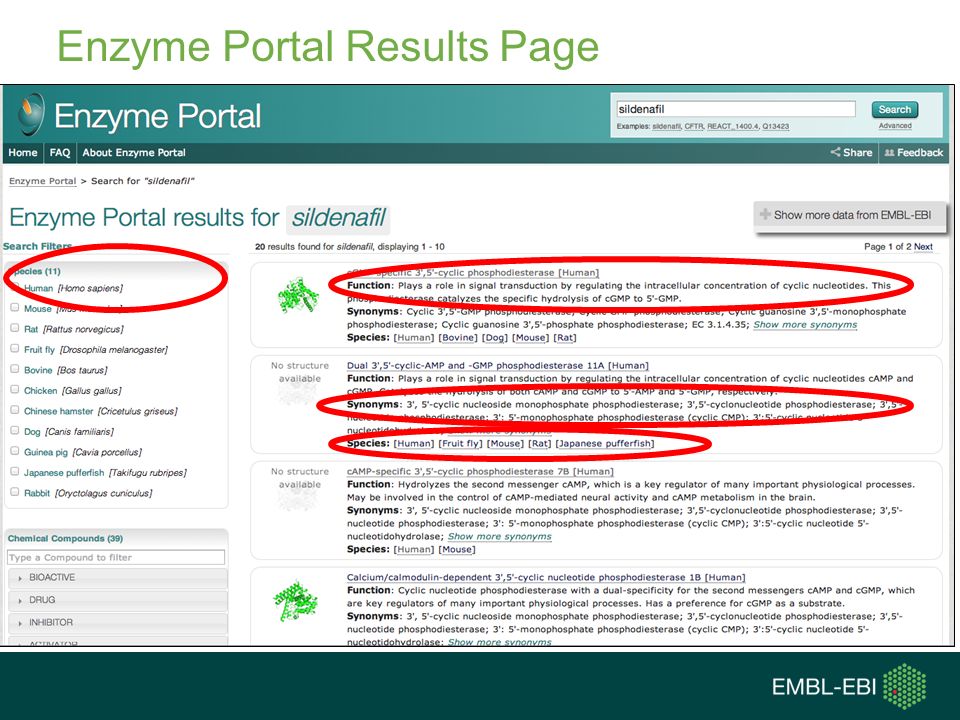Select the Rabbit Oryctolagus cuniculus checkbox

[x=15, y=492]
